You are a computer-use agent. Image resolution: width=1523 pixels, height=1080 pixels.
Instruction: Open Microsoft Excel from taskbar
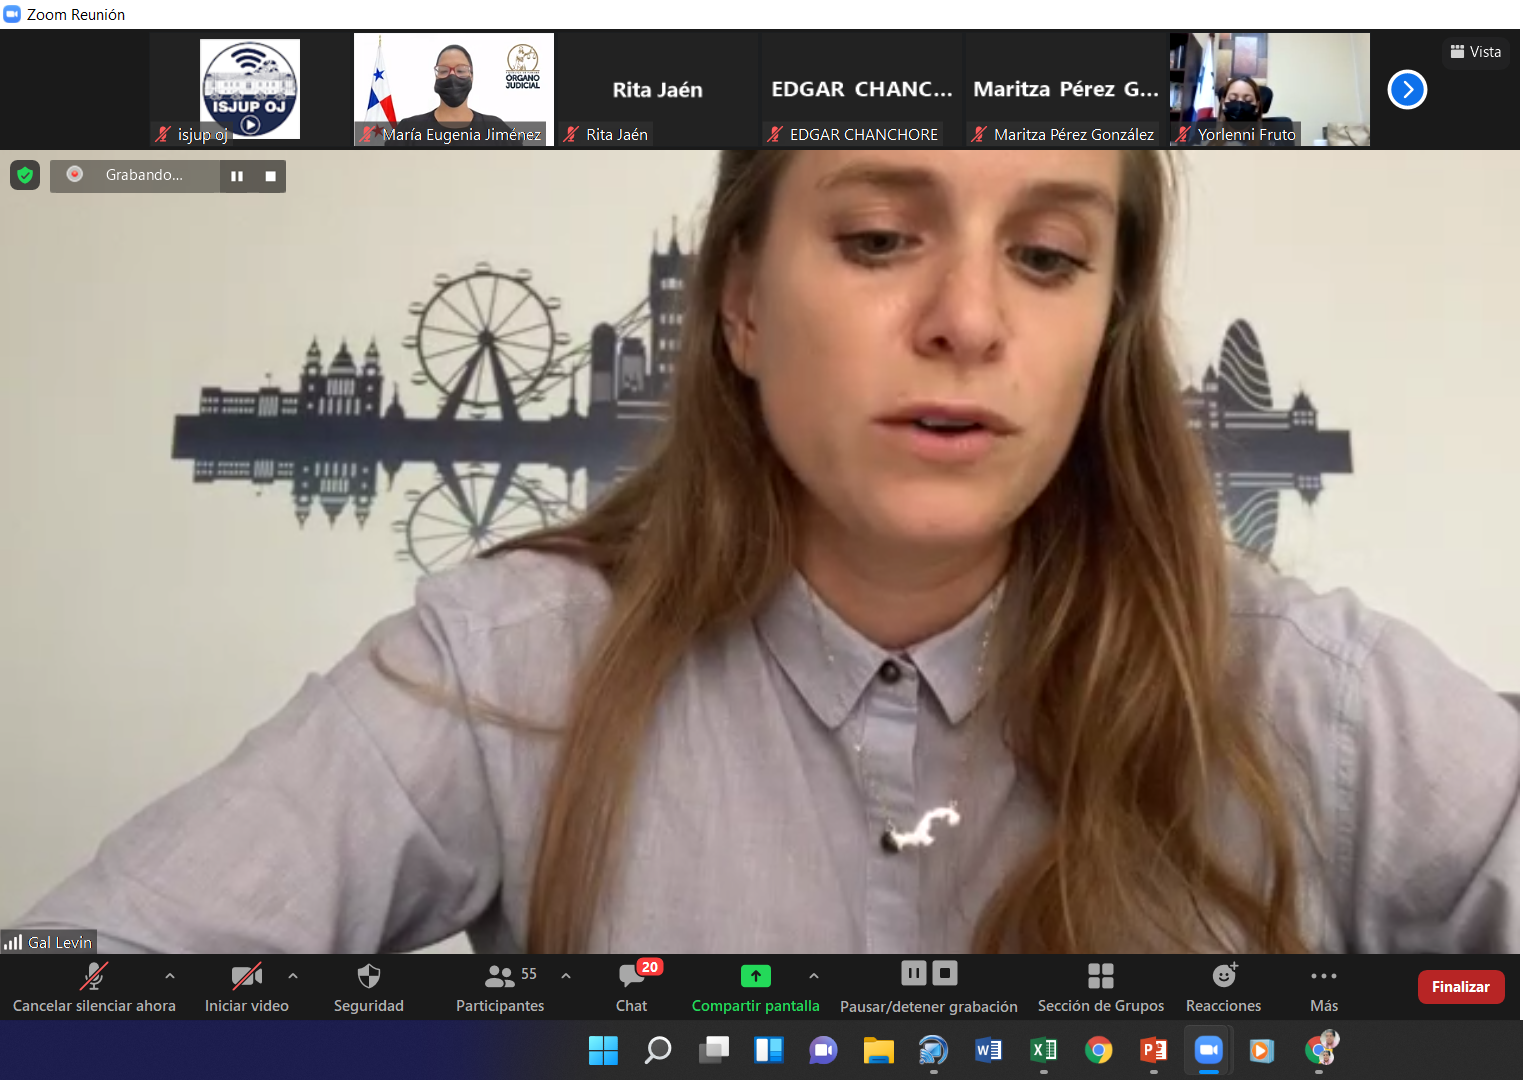(x=1044, y=1050)
